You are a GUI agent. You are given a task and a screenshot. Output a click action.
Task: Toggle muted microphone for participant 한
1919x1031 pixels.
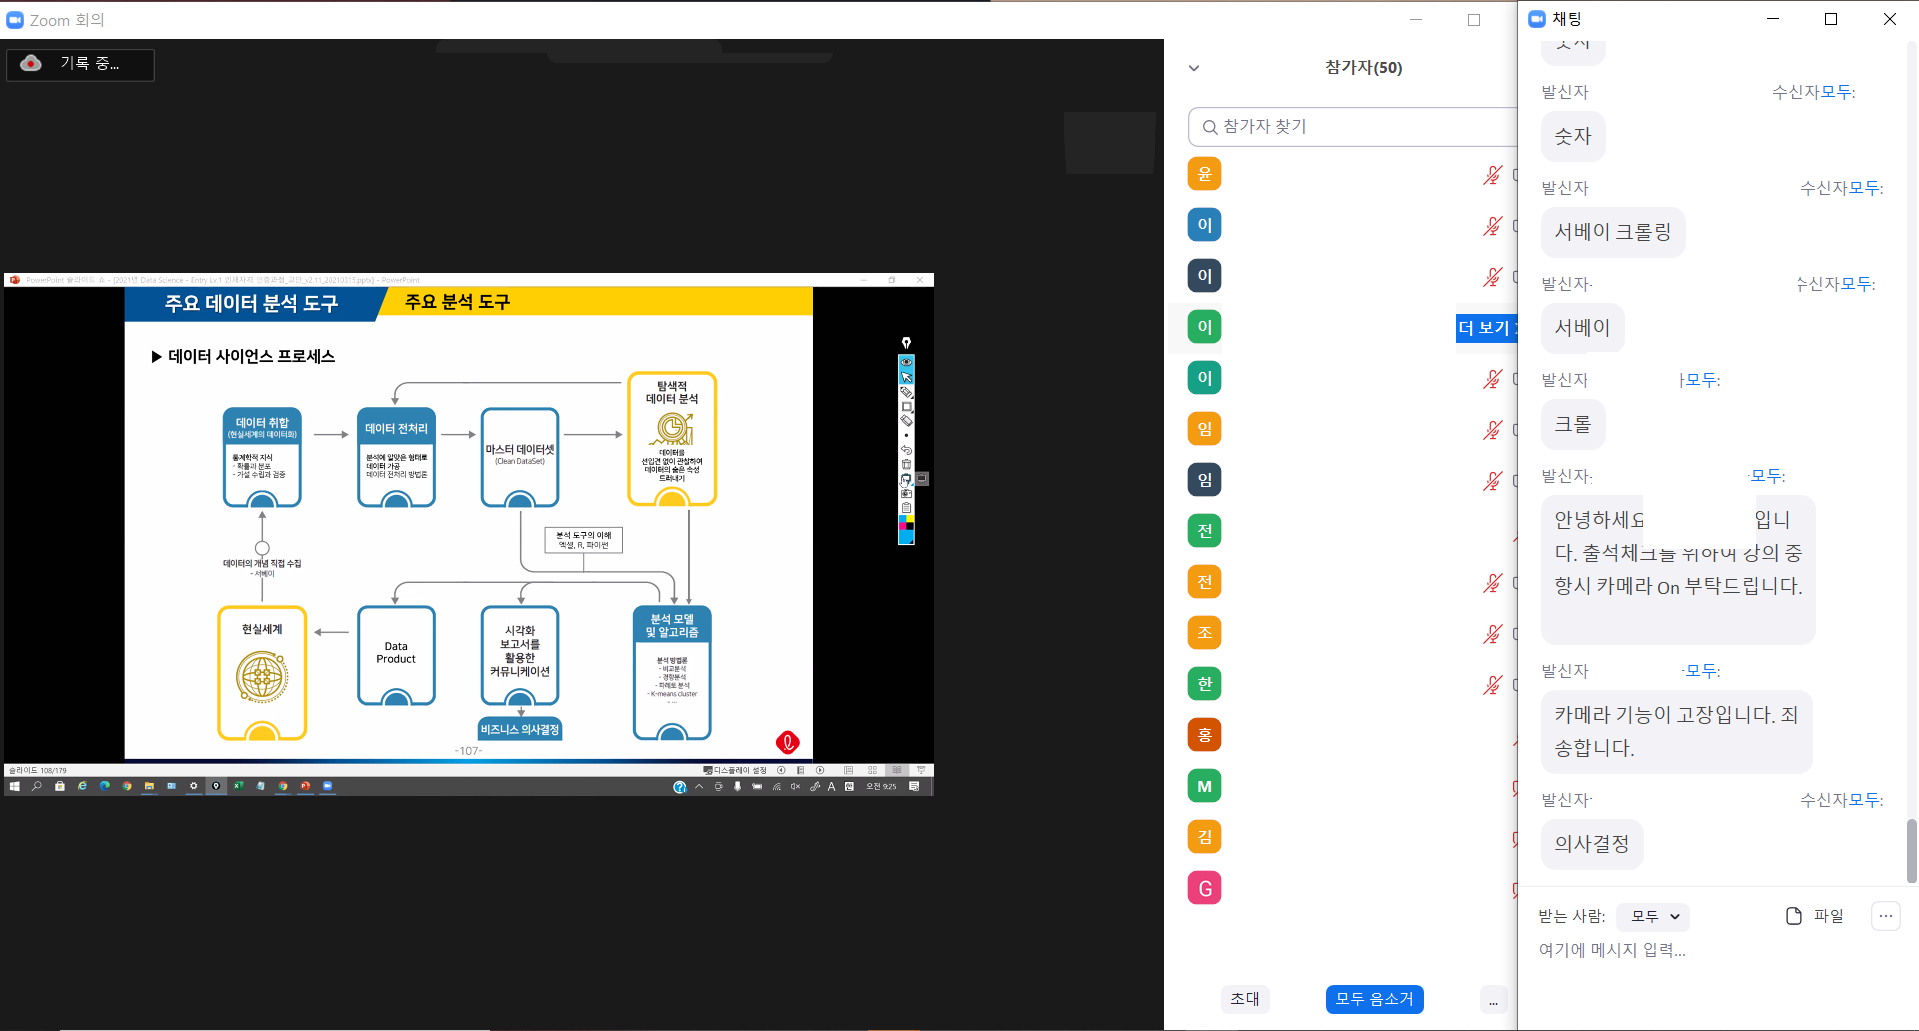[x=1492, y=685]
